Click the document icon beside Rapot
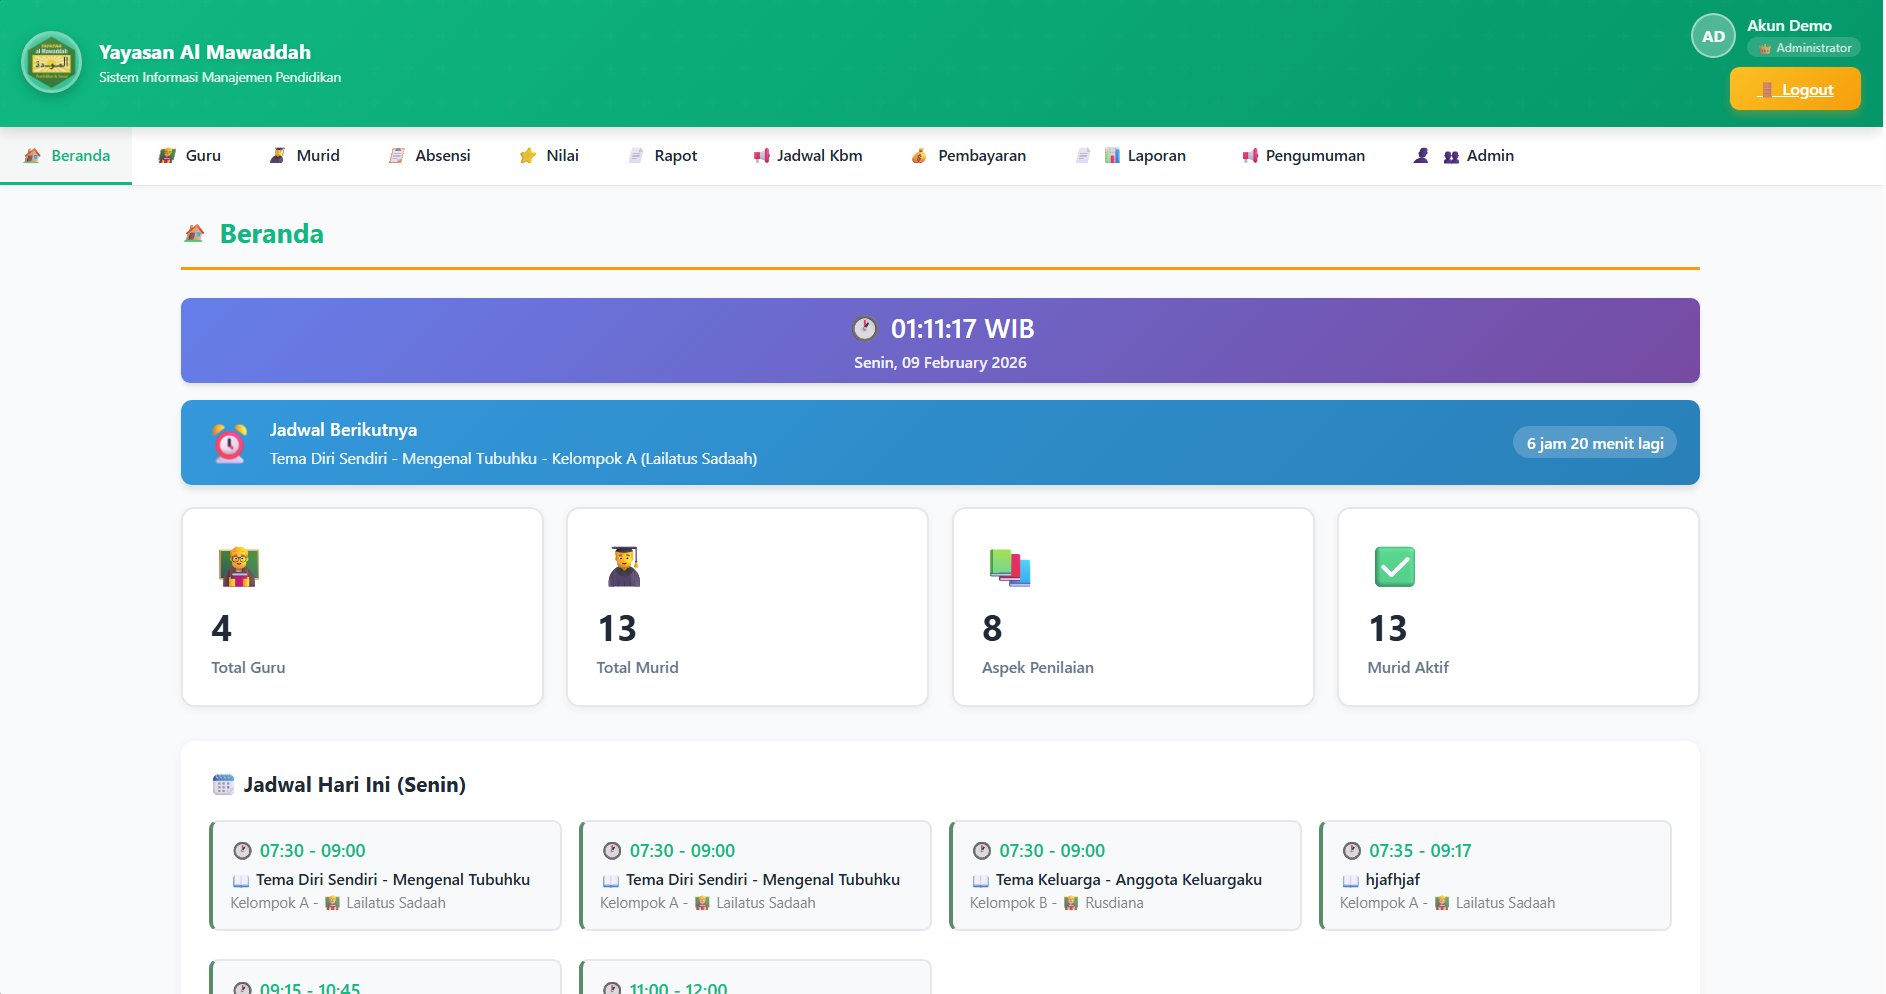This screenshot has width=1886, height=994. tap(636, 156)
